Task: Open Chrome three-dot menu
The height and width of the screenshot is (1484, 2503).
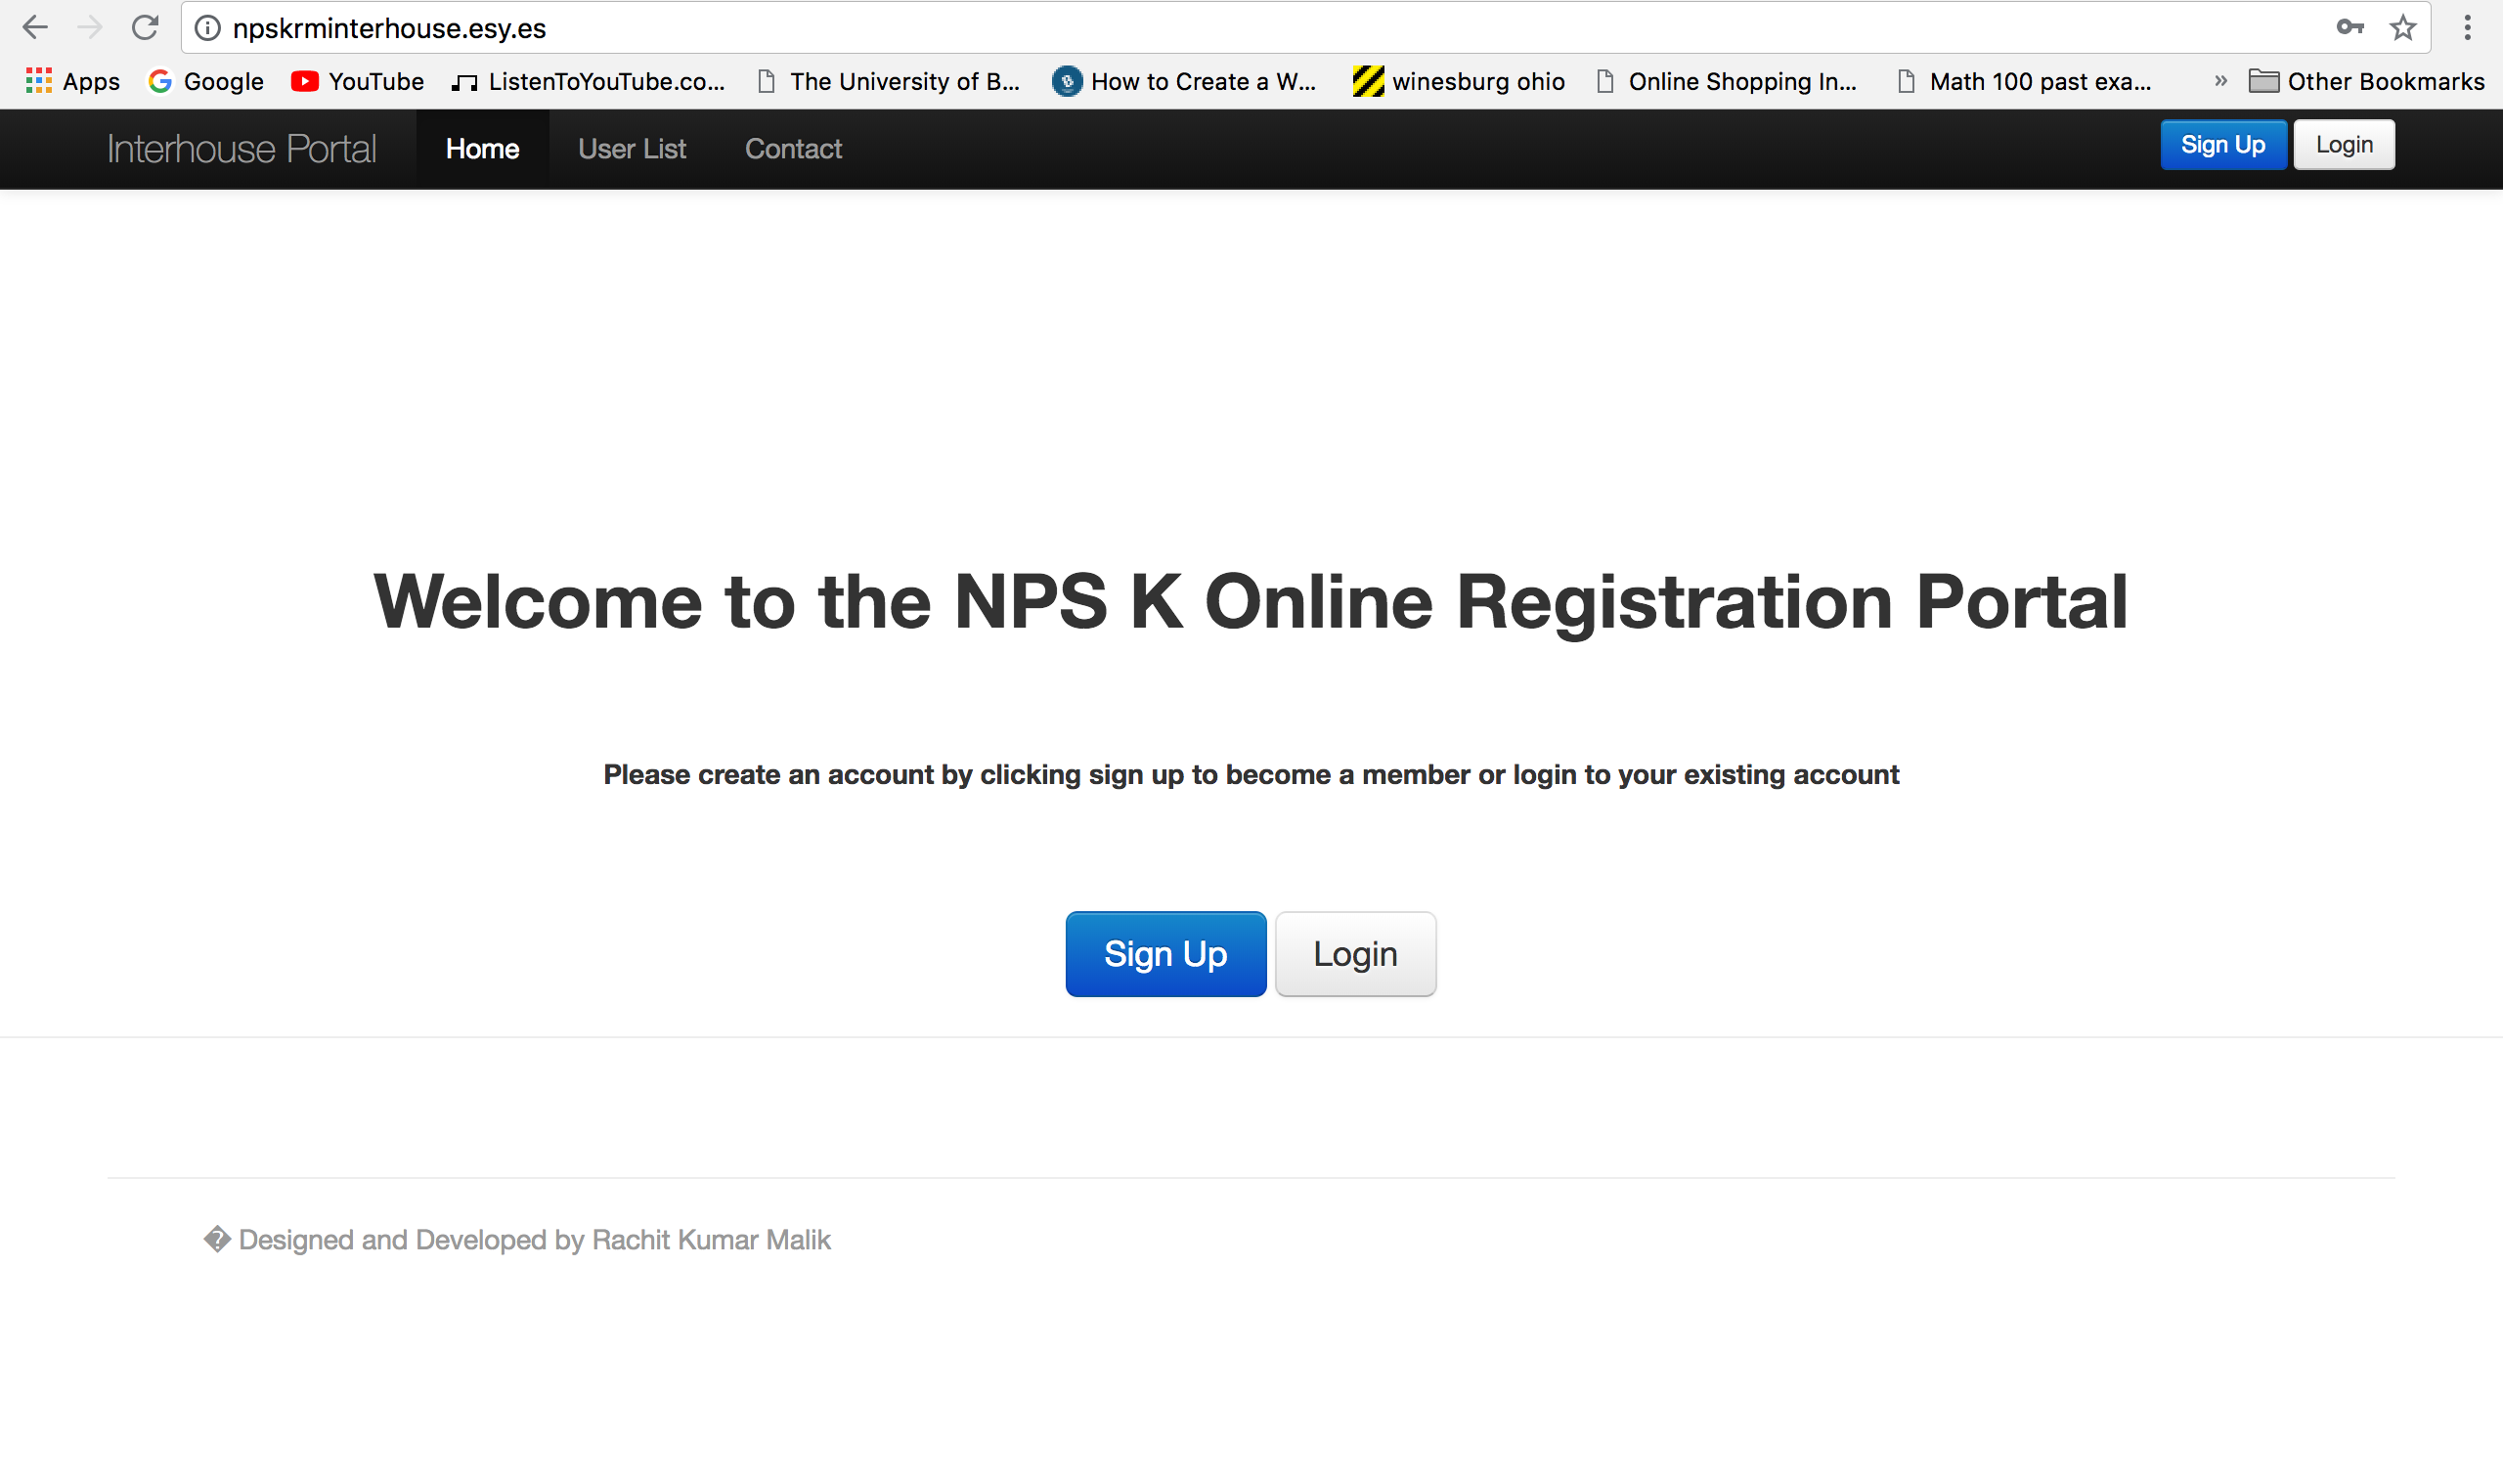Action: click(x=2467, y=28)
